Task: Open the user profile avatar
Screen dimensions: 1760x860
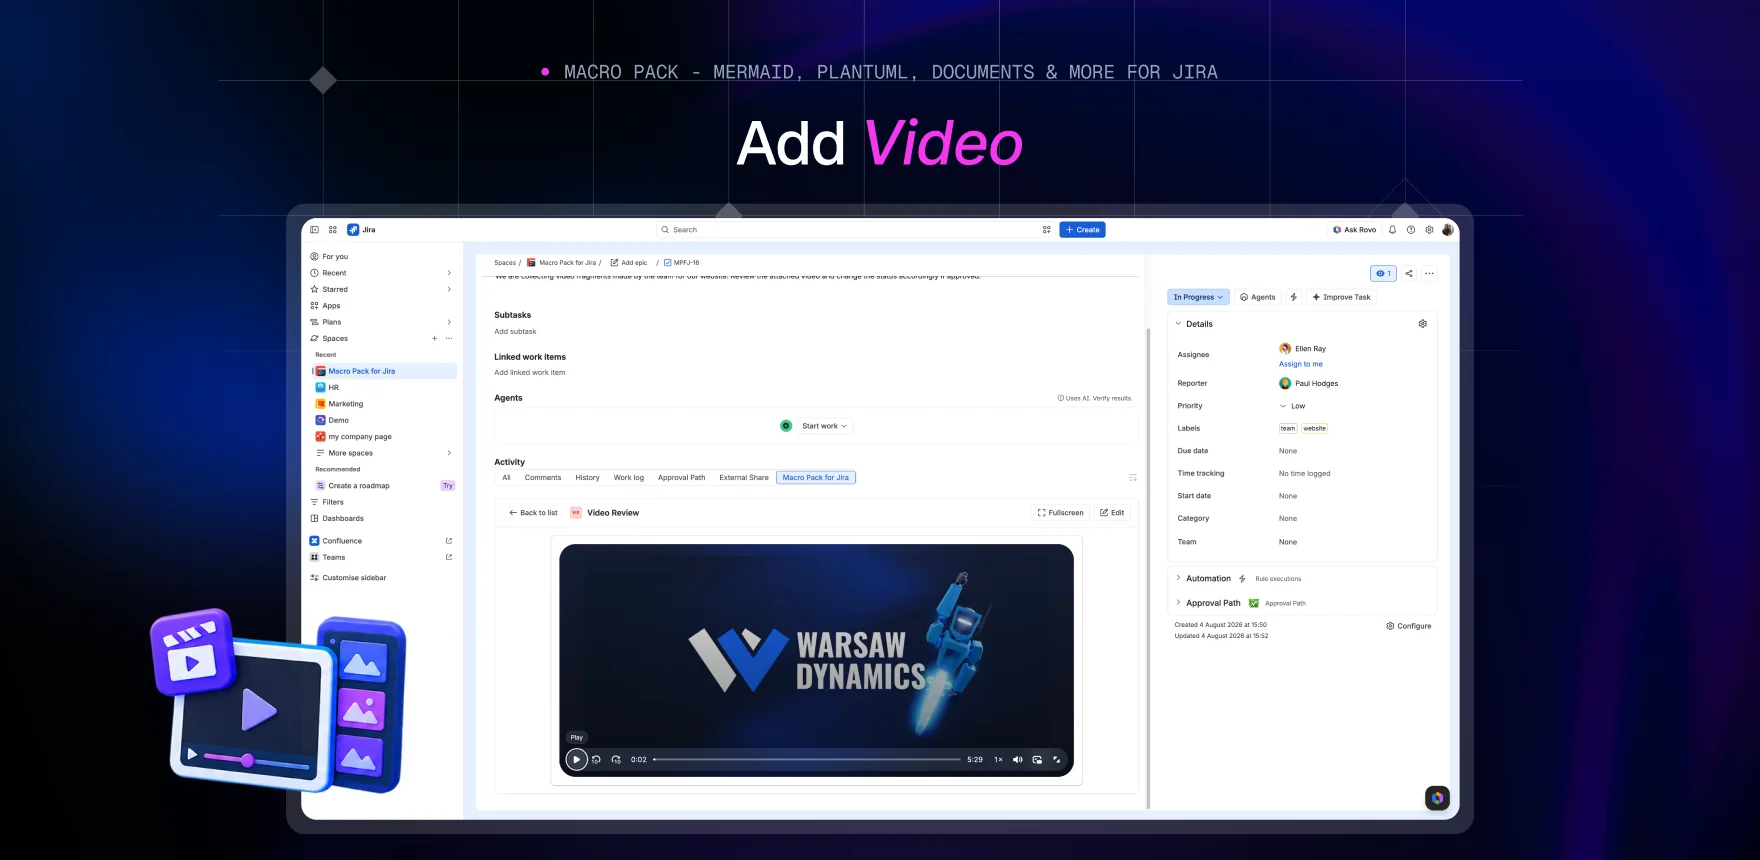Action: pos(1447,230)
